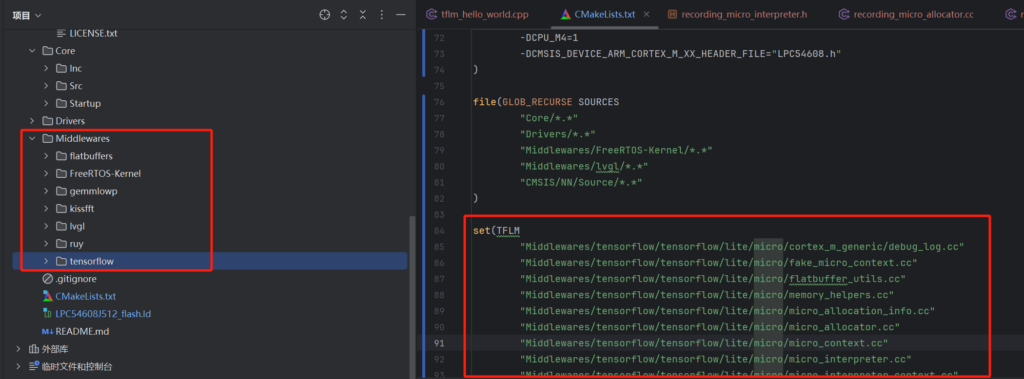The height and width of the screenshot is (379, 1024).
Task: Click the markdown icon beside README.md
Action: tap(47, 332)
